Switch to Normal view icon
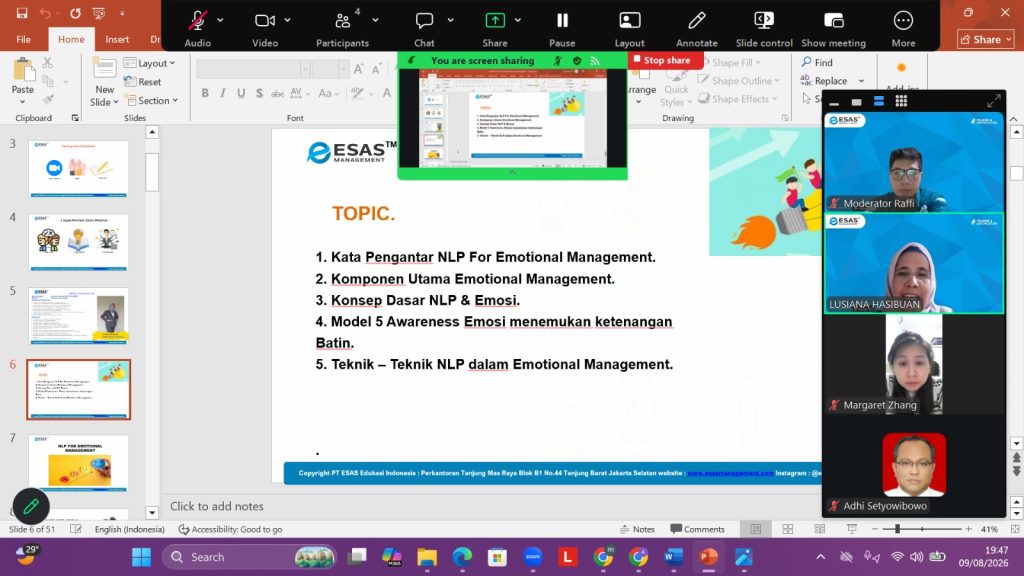This screenshot has width=1024, height=576. [756, 529]
